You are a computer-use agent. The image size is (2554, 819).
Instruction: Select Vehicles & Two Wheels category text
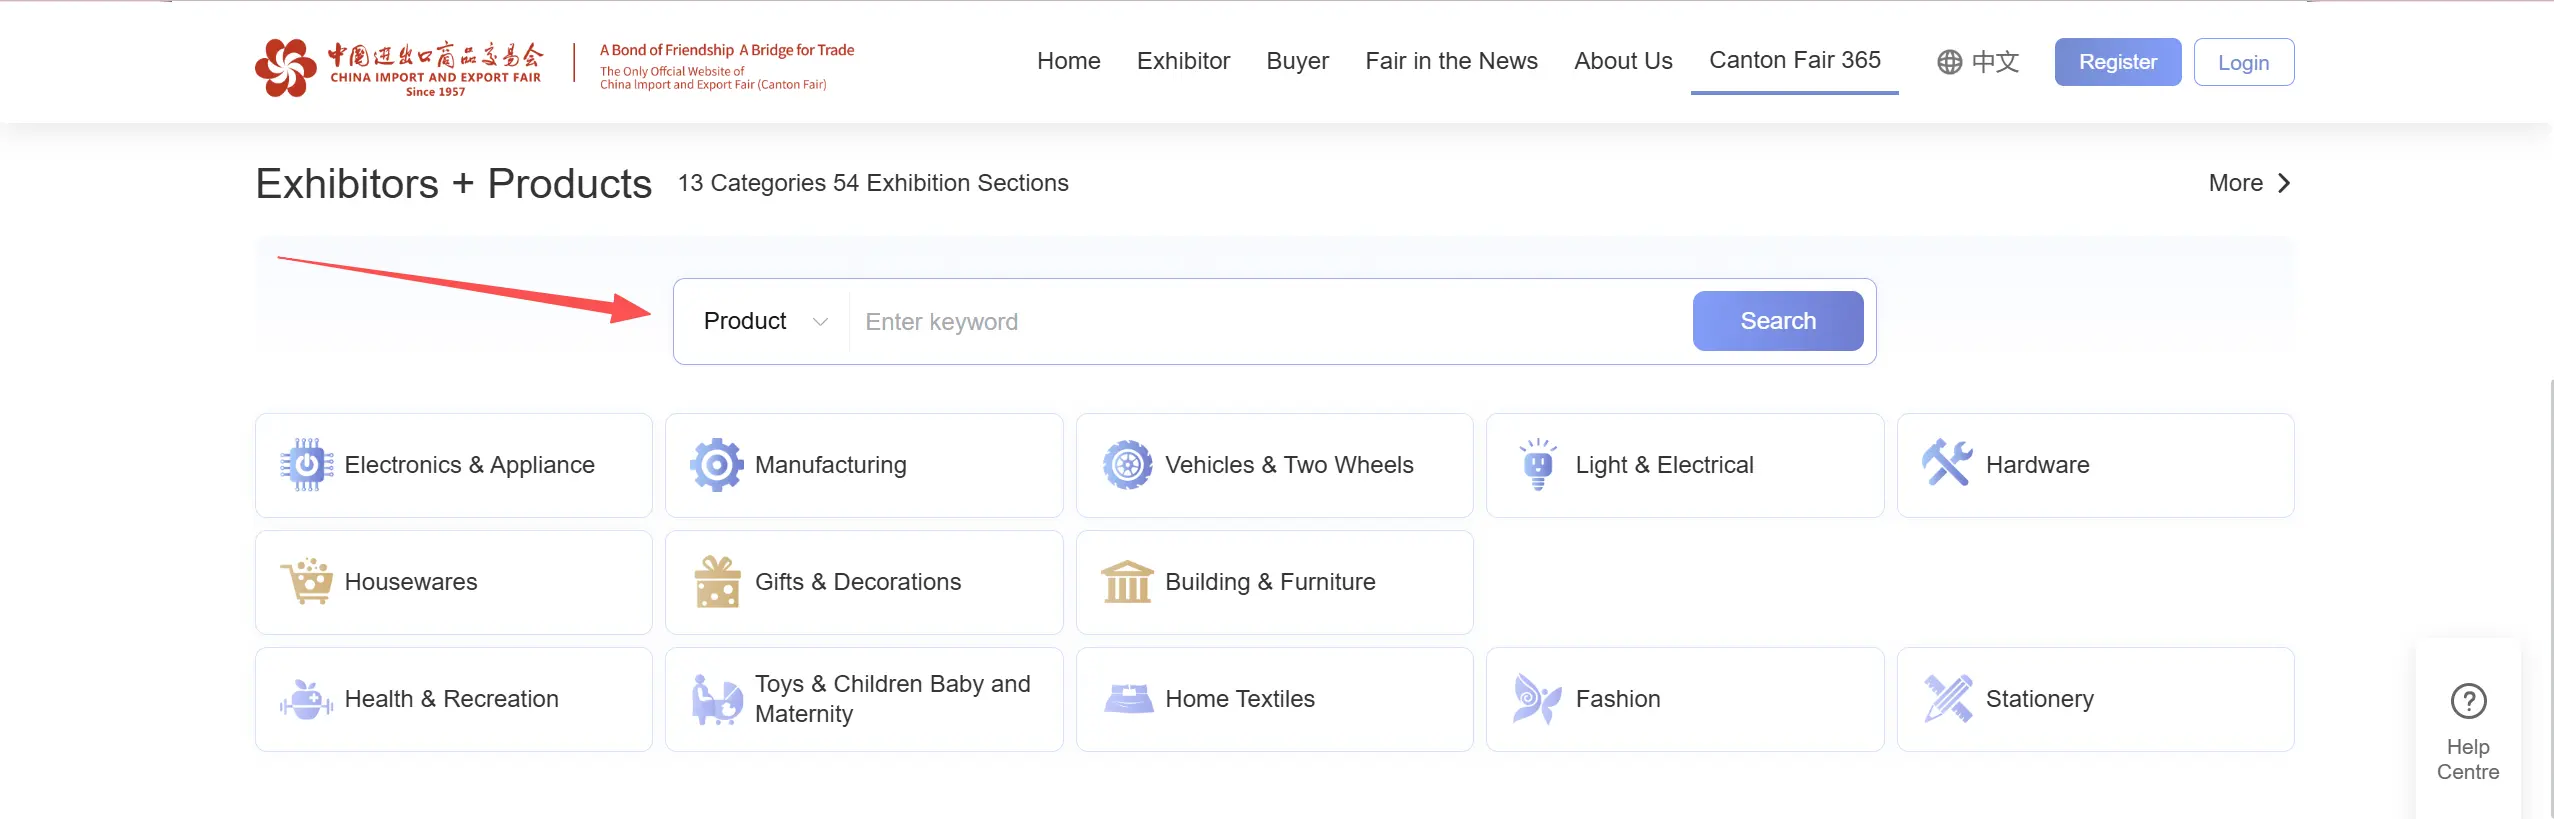click(x=1289, y=465)
